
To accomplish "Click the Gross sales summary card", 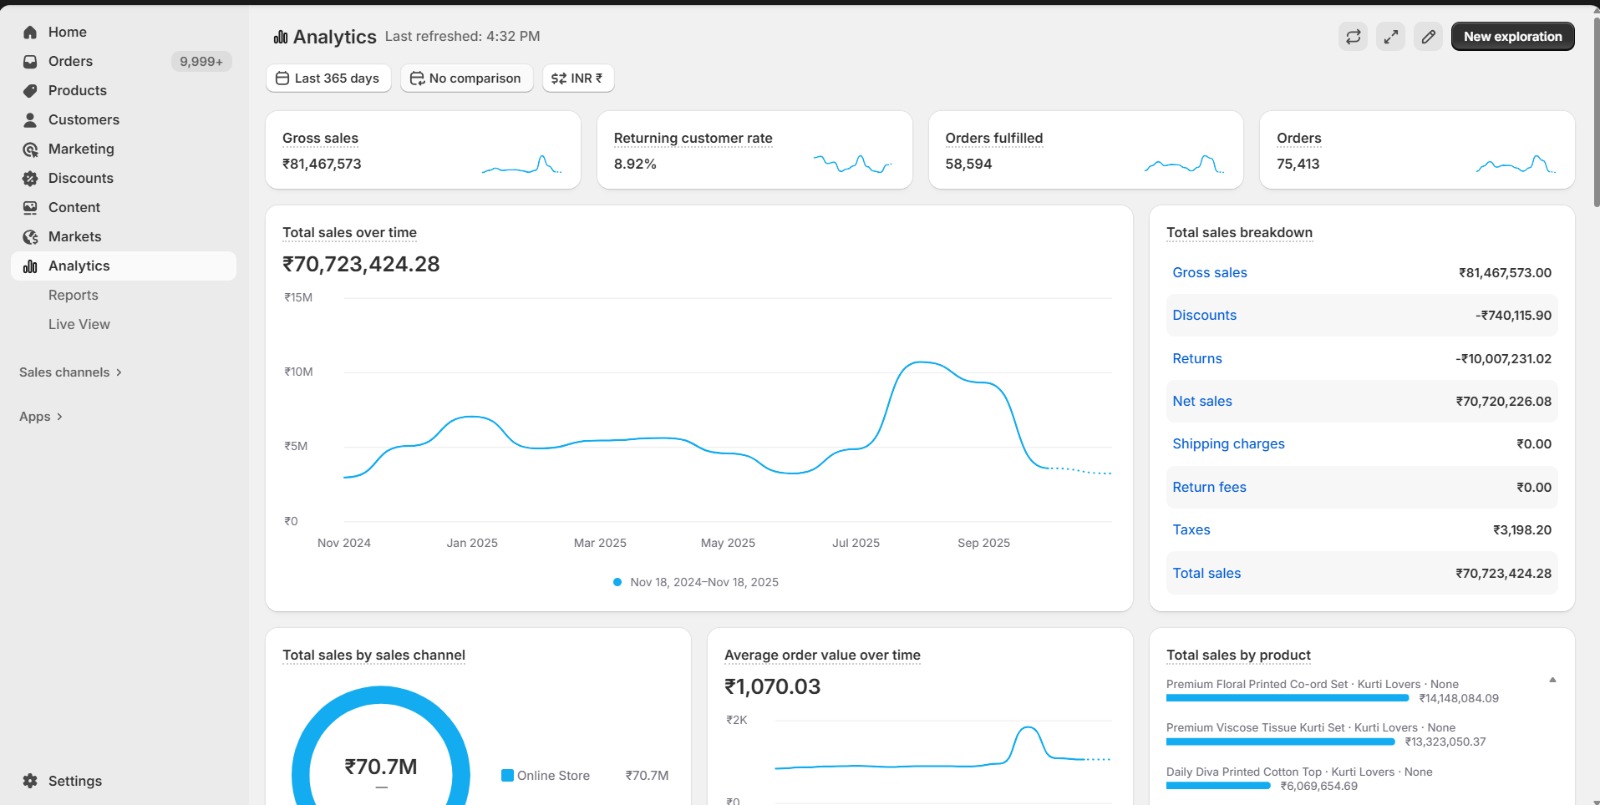I will pyautogui.click(x=422, y=150).
